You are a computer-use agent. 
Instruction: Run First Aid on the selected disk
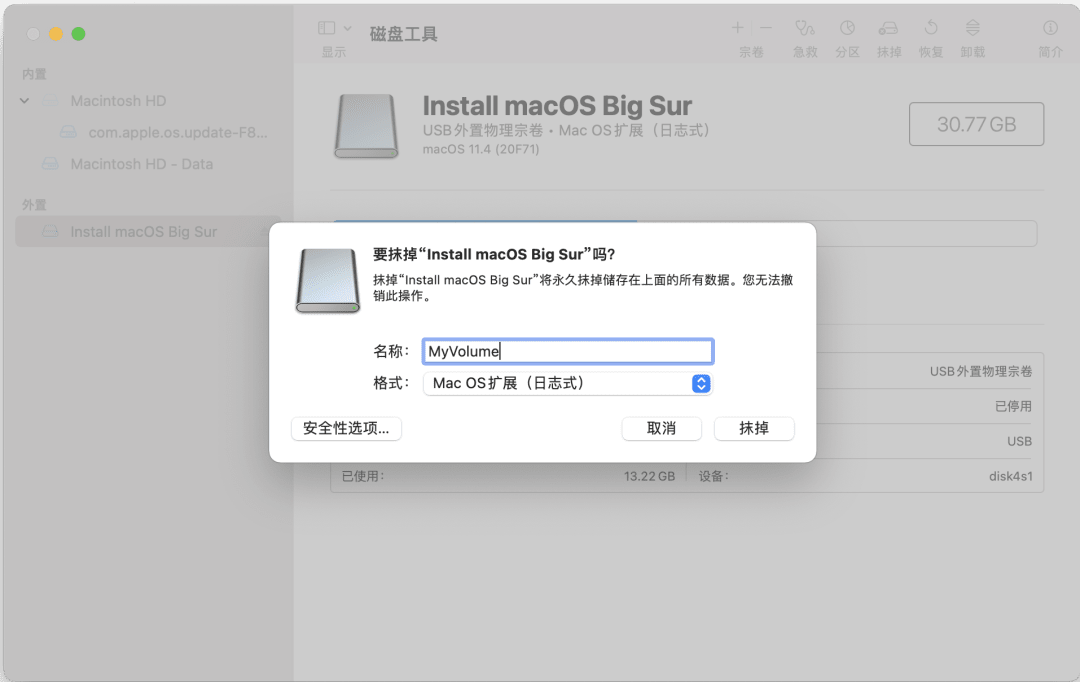[x=804, y=30]
